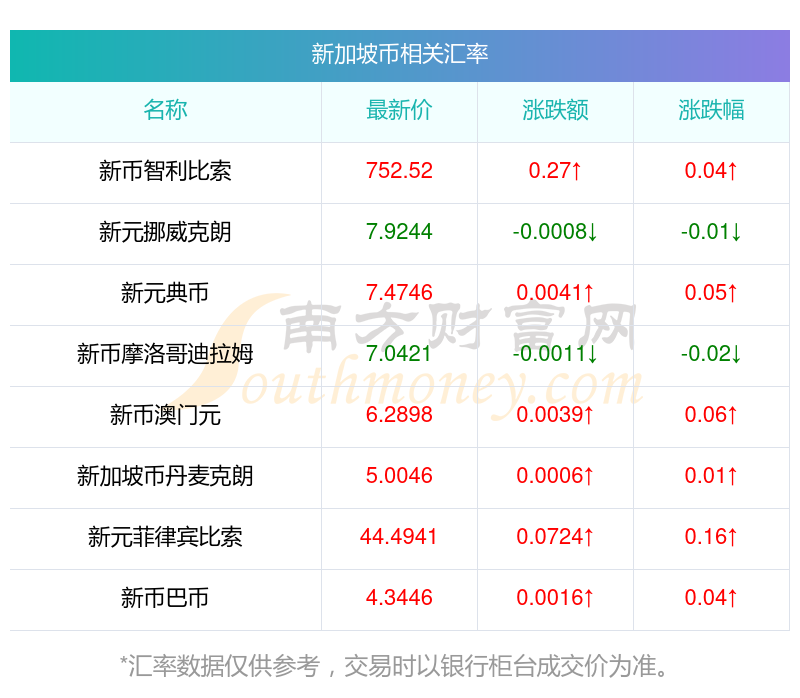
Task: Click the latest price 7.0421
Action: 399,354
